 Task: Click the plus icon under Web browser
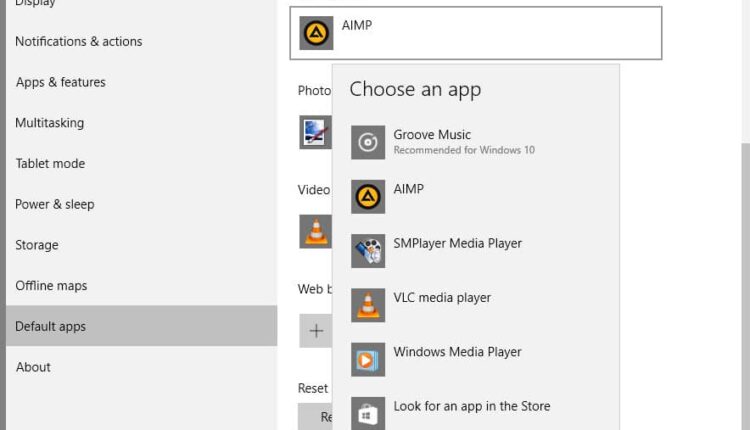pyautogui.click(x=316, y=331)
